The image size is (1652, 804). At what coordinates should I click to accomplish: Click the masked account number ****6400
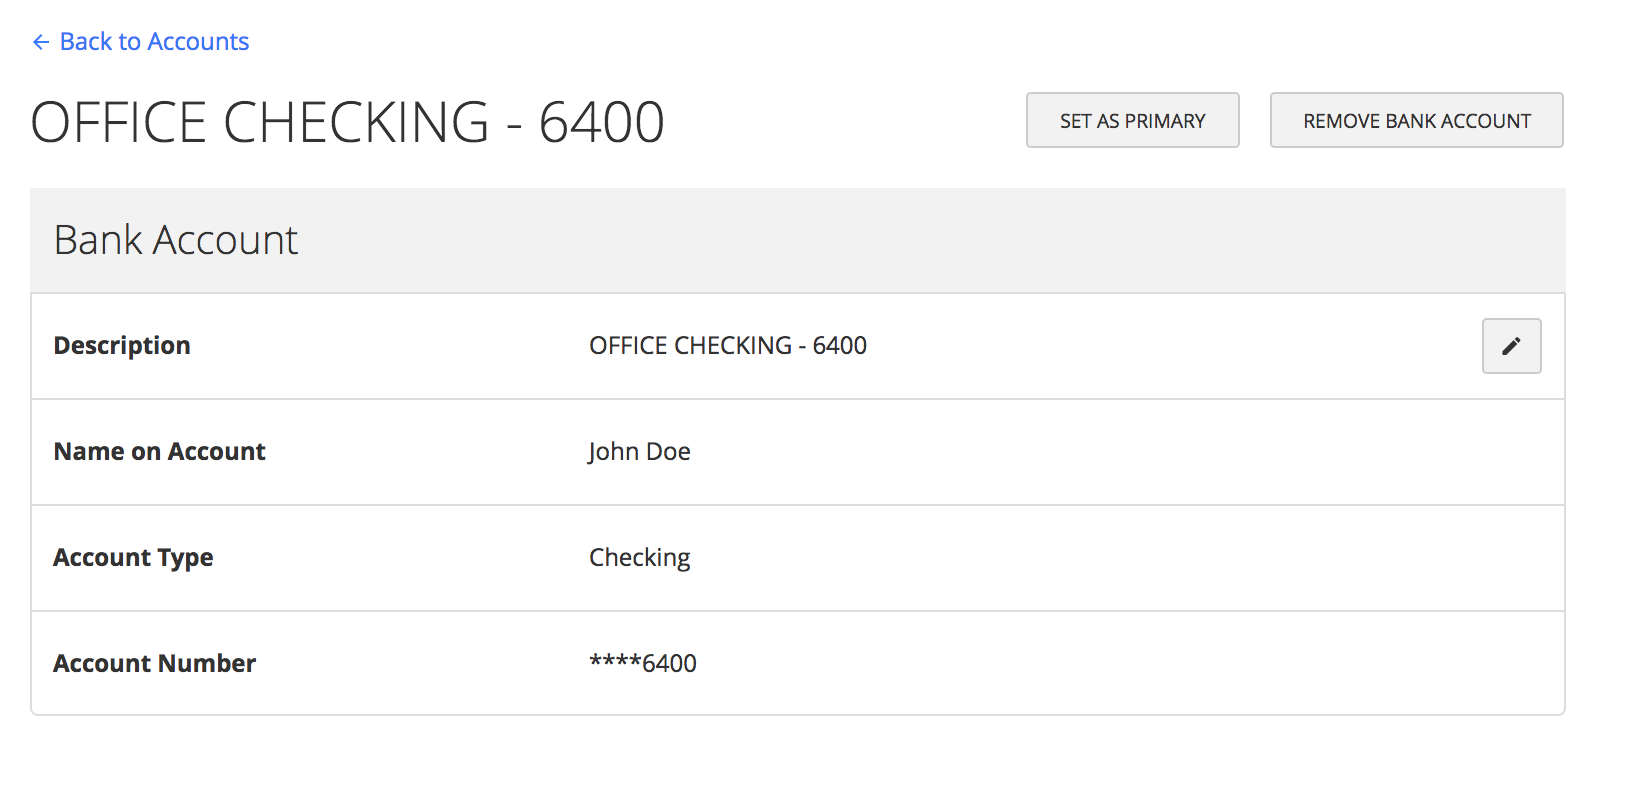tap(643, 663)
